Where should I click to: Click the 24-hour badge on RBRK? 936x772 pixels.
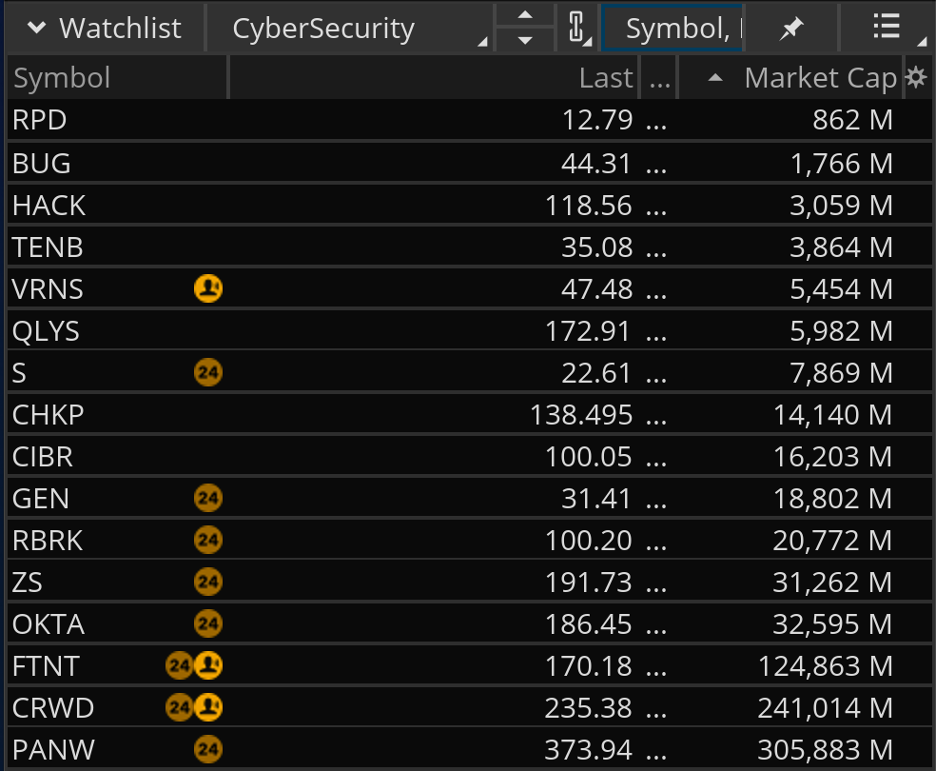click(208, 540)
